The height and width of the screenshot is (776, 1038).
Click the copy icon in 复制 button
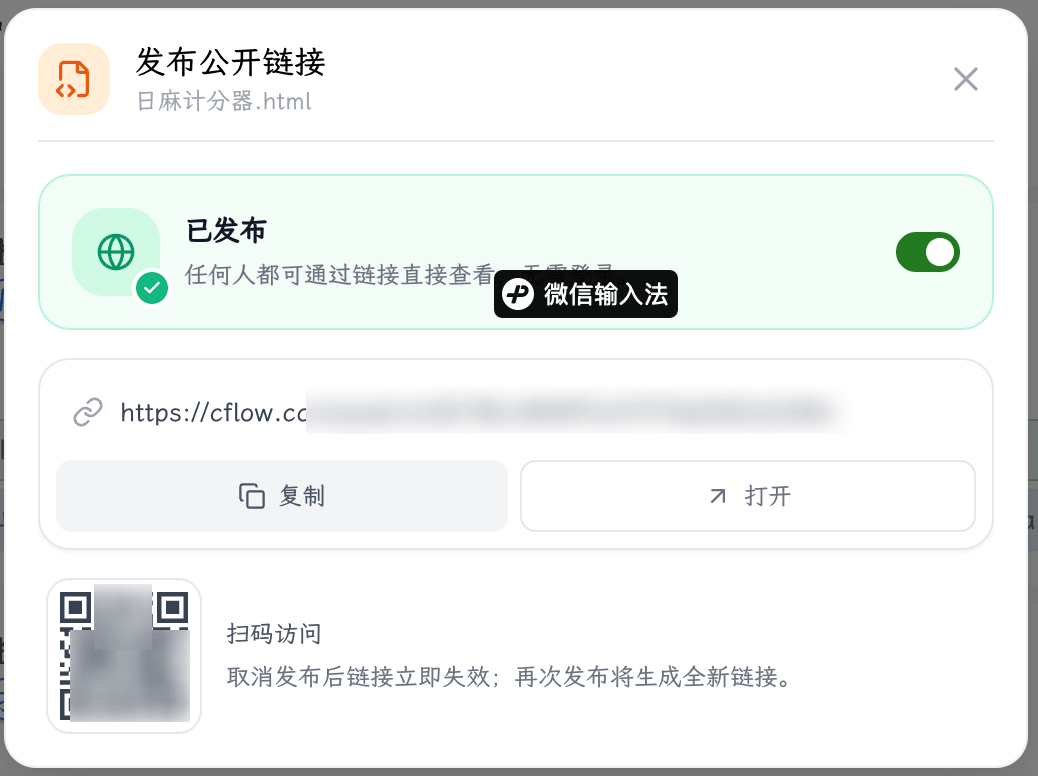(x=252, y=496)
